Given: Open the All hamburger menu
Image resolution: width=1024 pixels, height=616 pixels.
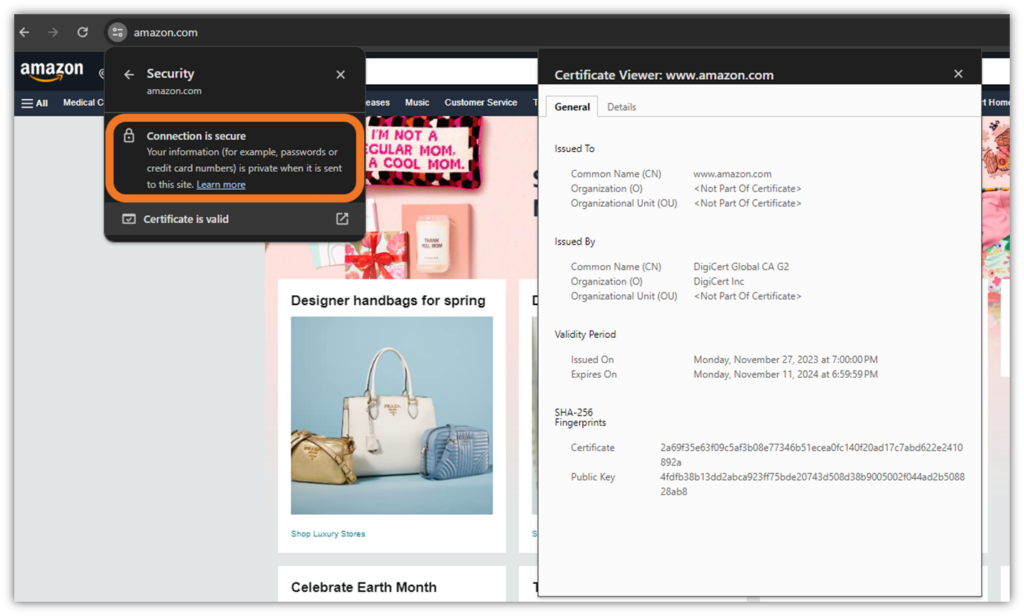Looking at the screenshot, I should point(35,103).
